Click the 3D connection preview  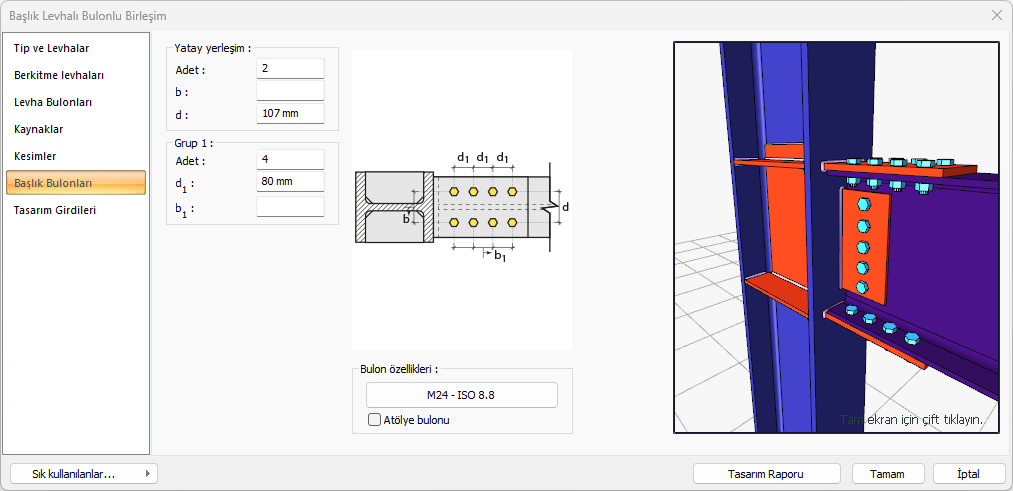tap(836, 237)
